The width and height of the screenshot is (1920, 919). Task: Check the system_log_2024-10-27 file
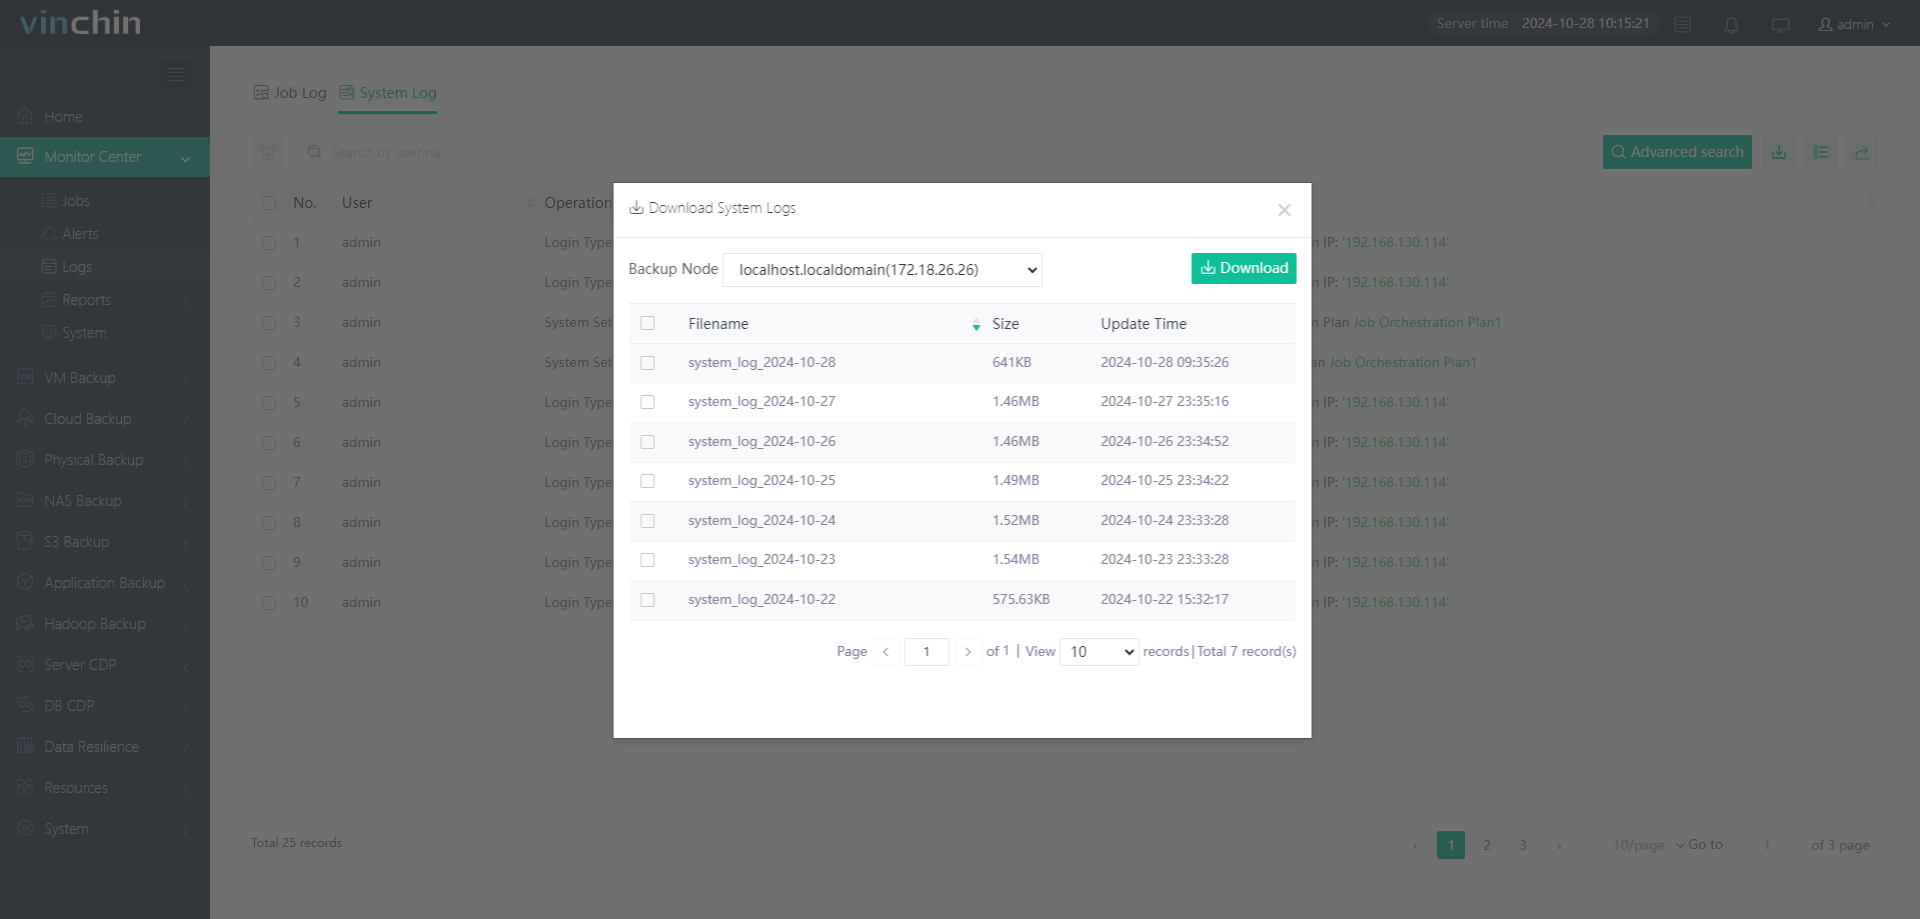(648, 402)
